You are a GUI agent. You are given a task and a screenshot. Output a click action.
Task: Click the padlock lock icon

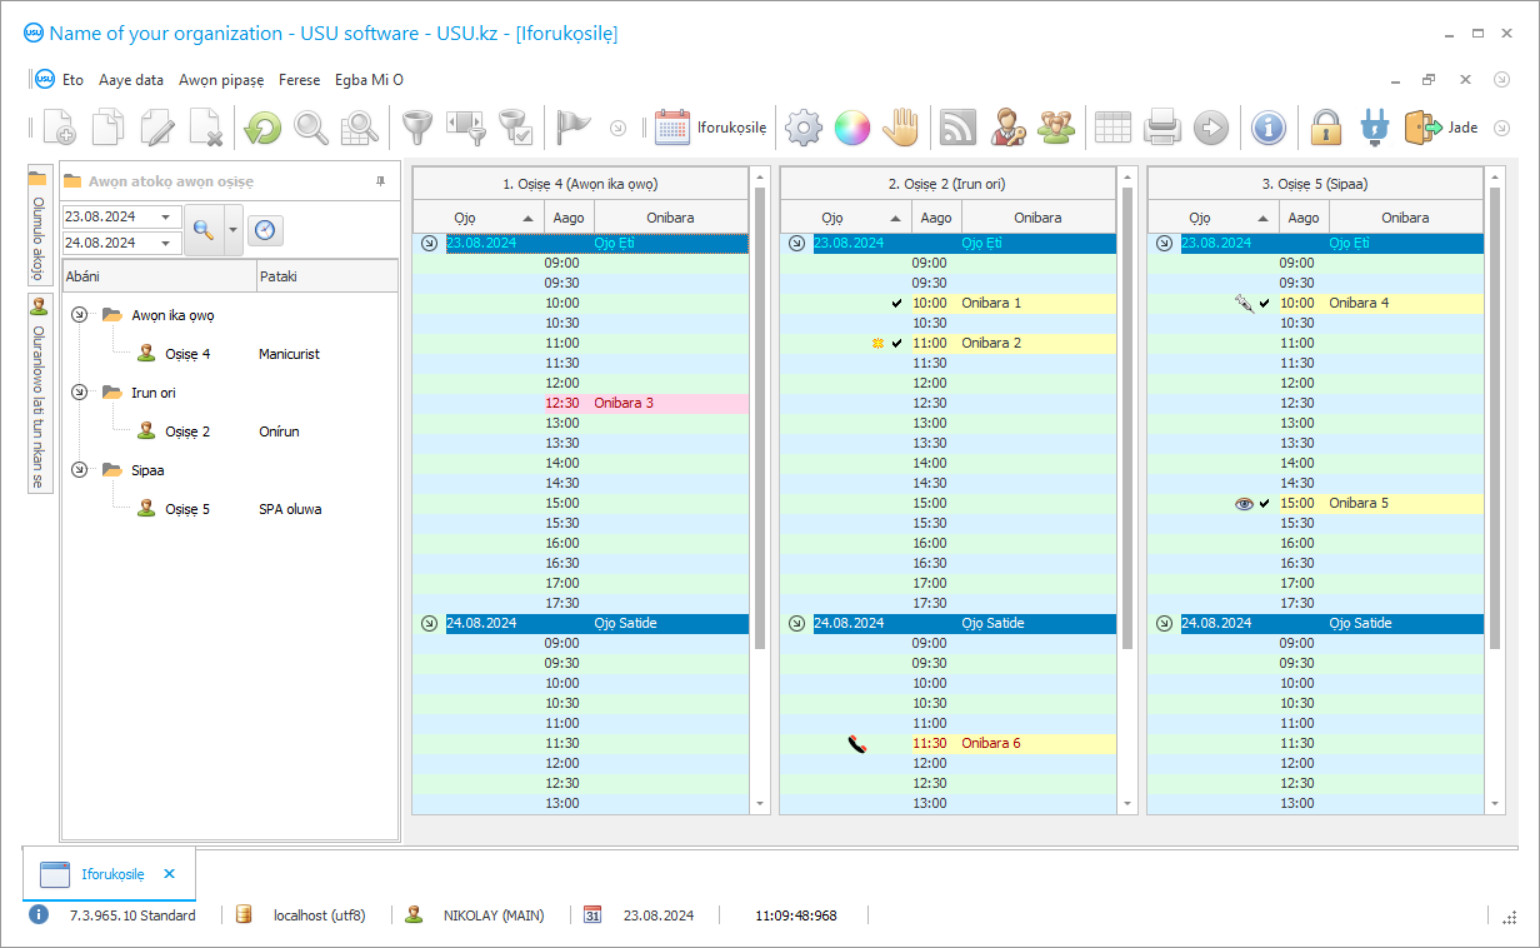click(1325, 128)
